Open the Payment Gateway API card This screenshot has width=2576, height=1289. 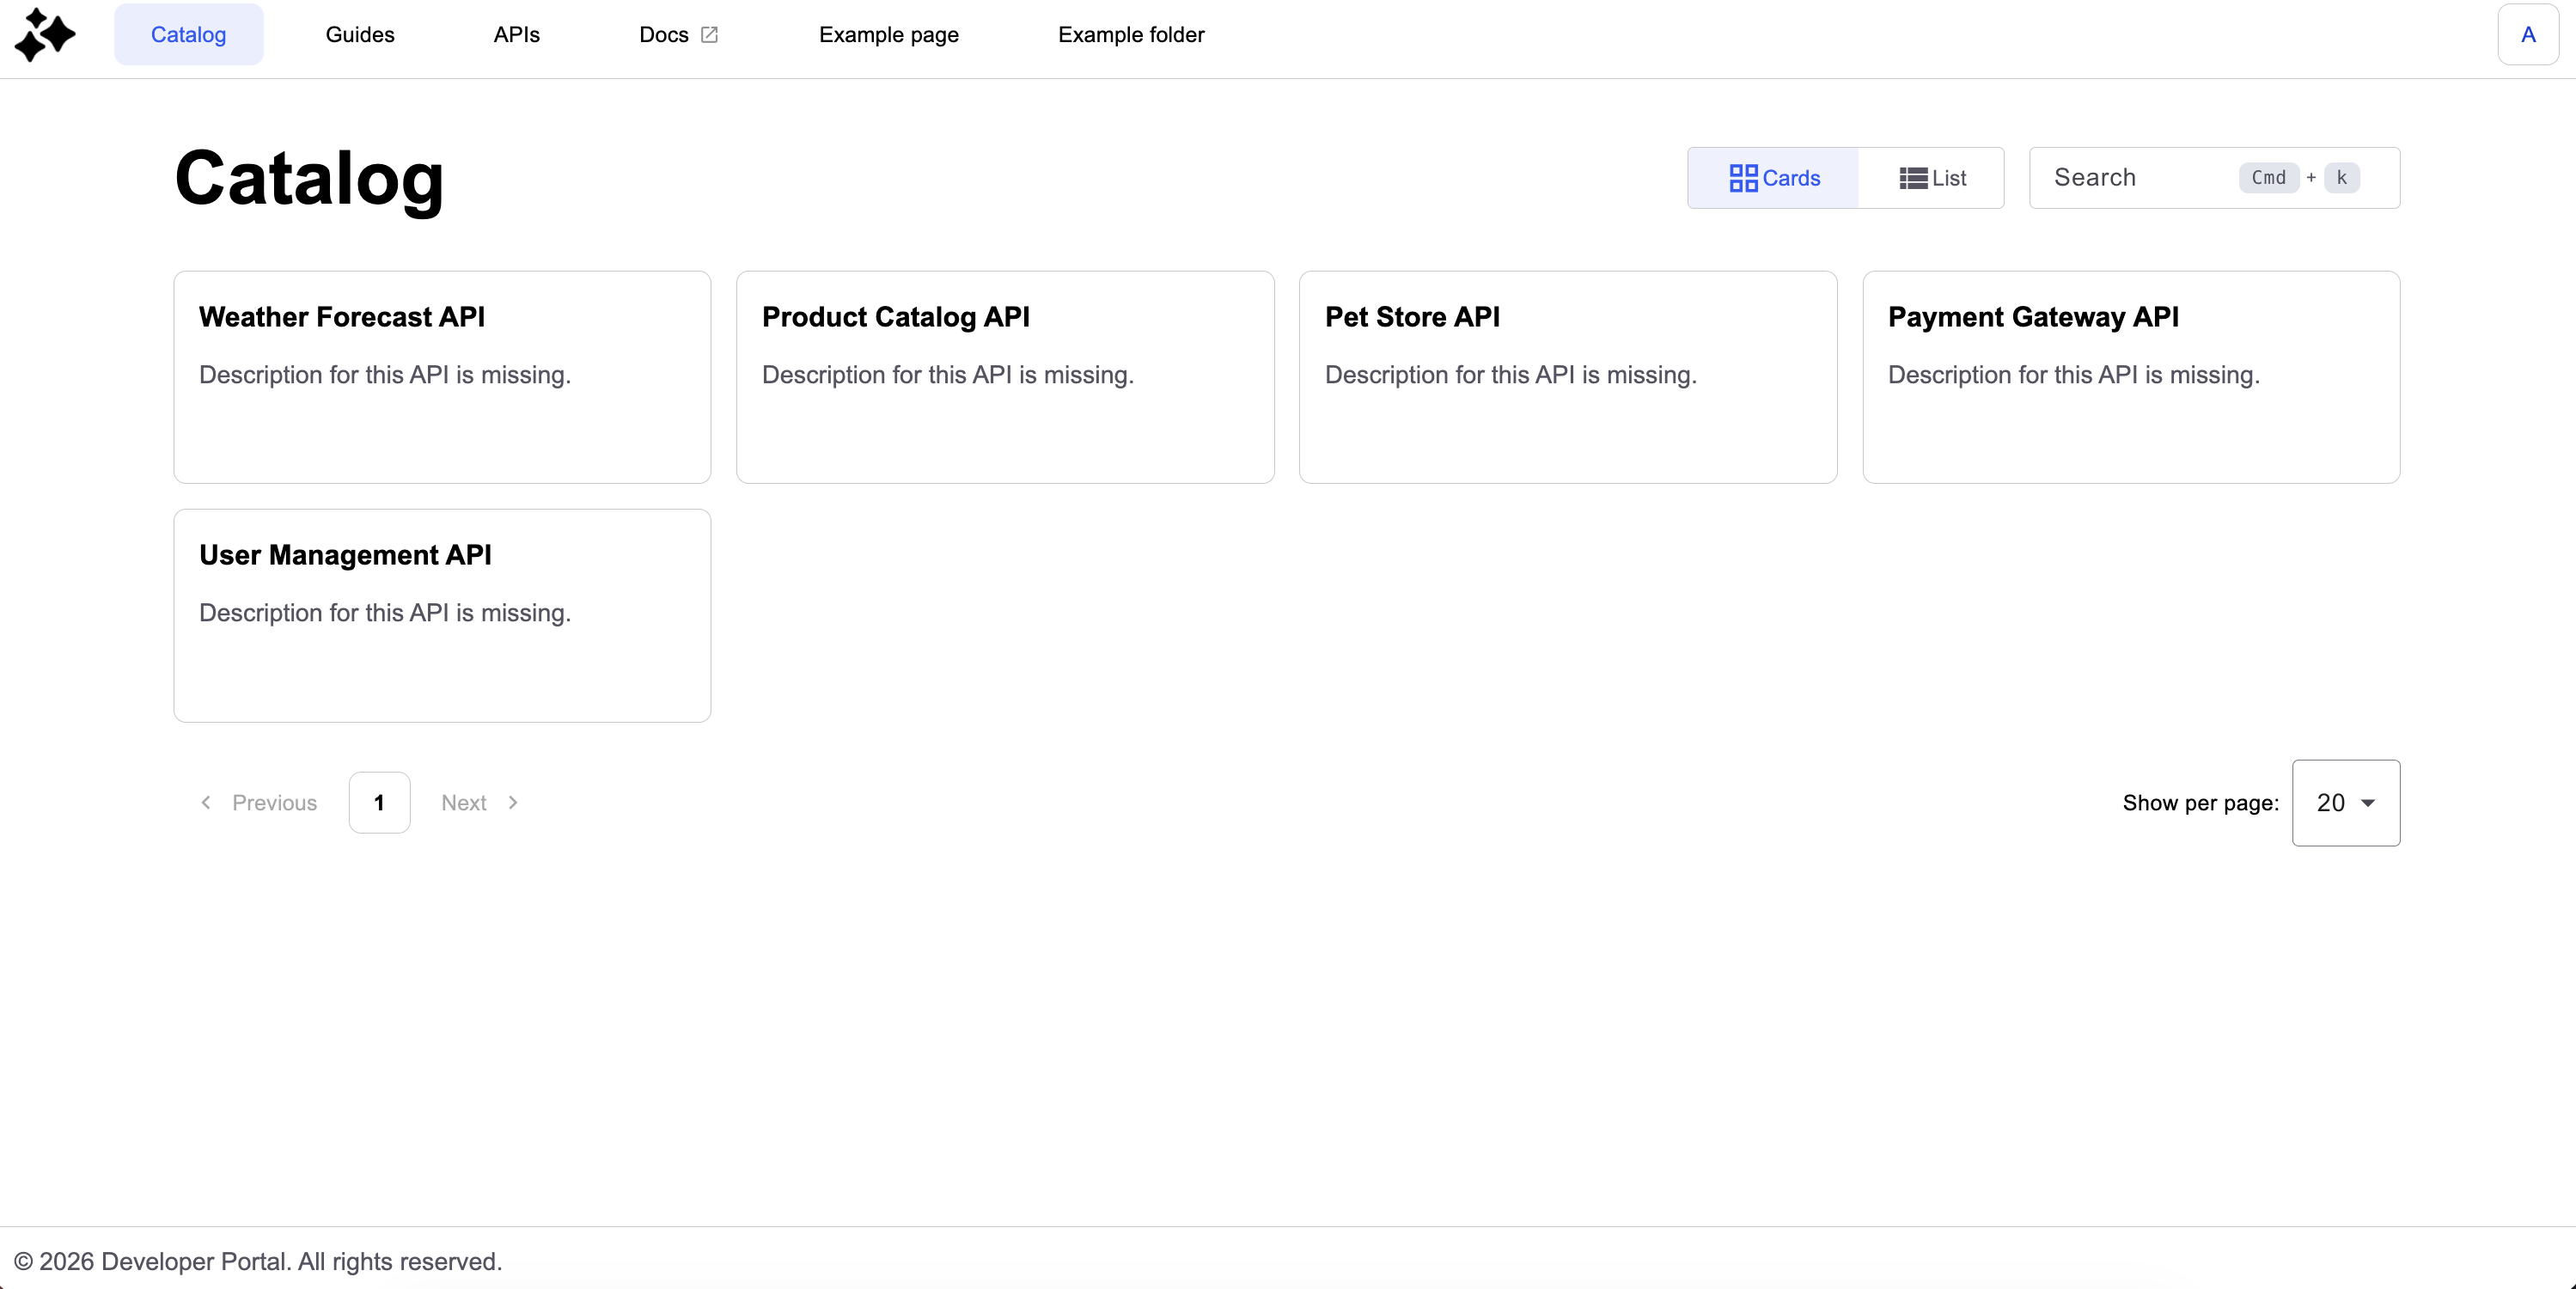[2130, 377]
